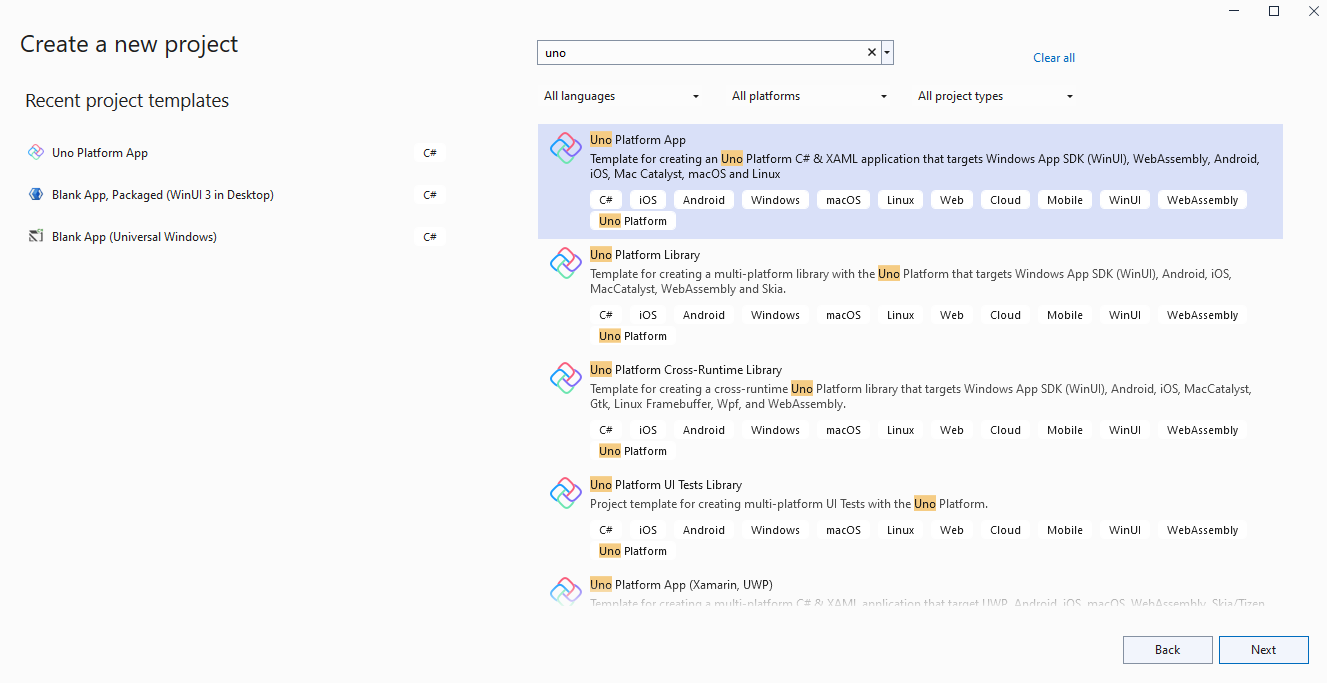Click the C# tag on Uno Platform App
The height and width of the screenshot is (683, 1327).
click(x=605, y=199)
